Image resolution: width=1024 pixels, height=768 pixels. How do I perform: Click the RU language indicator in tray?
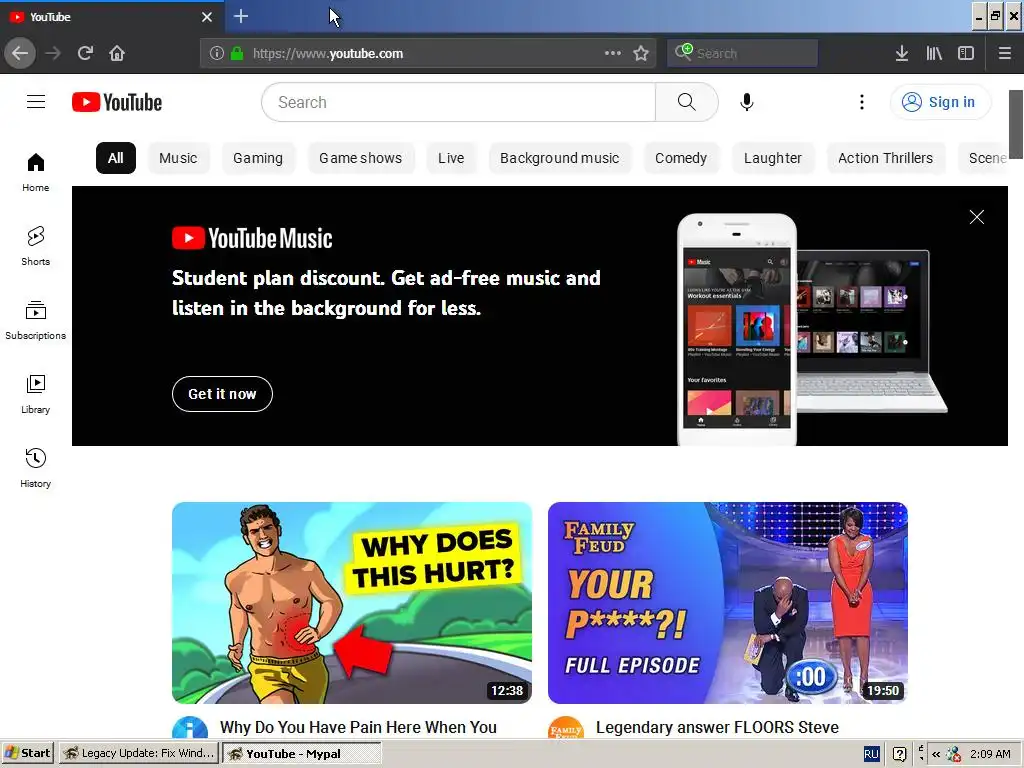click(x=871, y=754)
